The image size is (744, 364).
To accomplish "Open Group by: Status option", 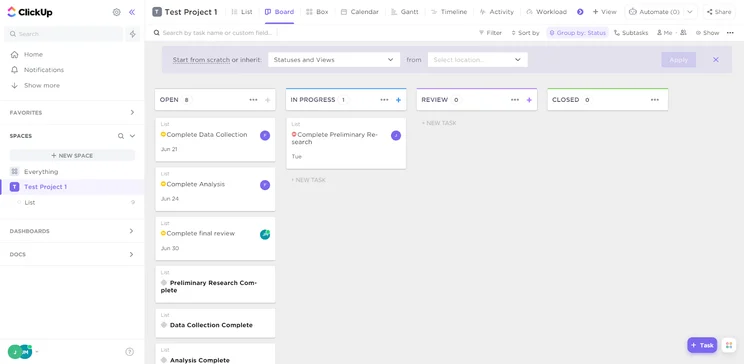I will pyautogui.click(x=577, y=33).
